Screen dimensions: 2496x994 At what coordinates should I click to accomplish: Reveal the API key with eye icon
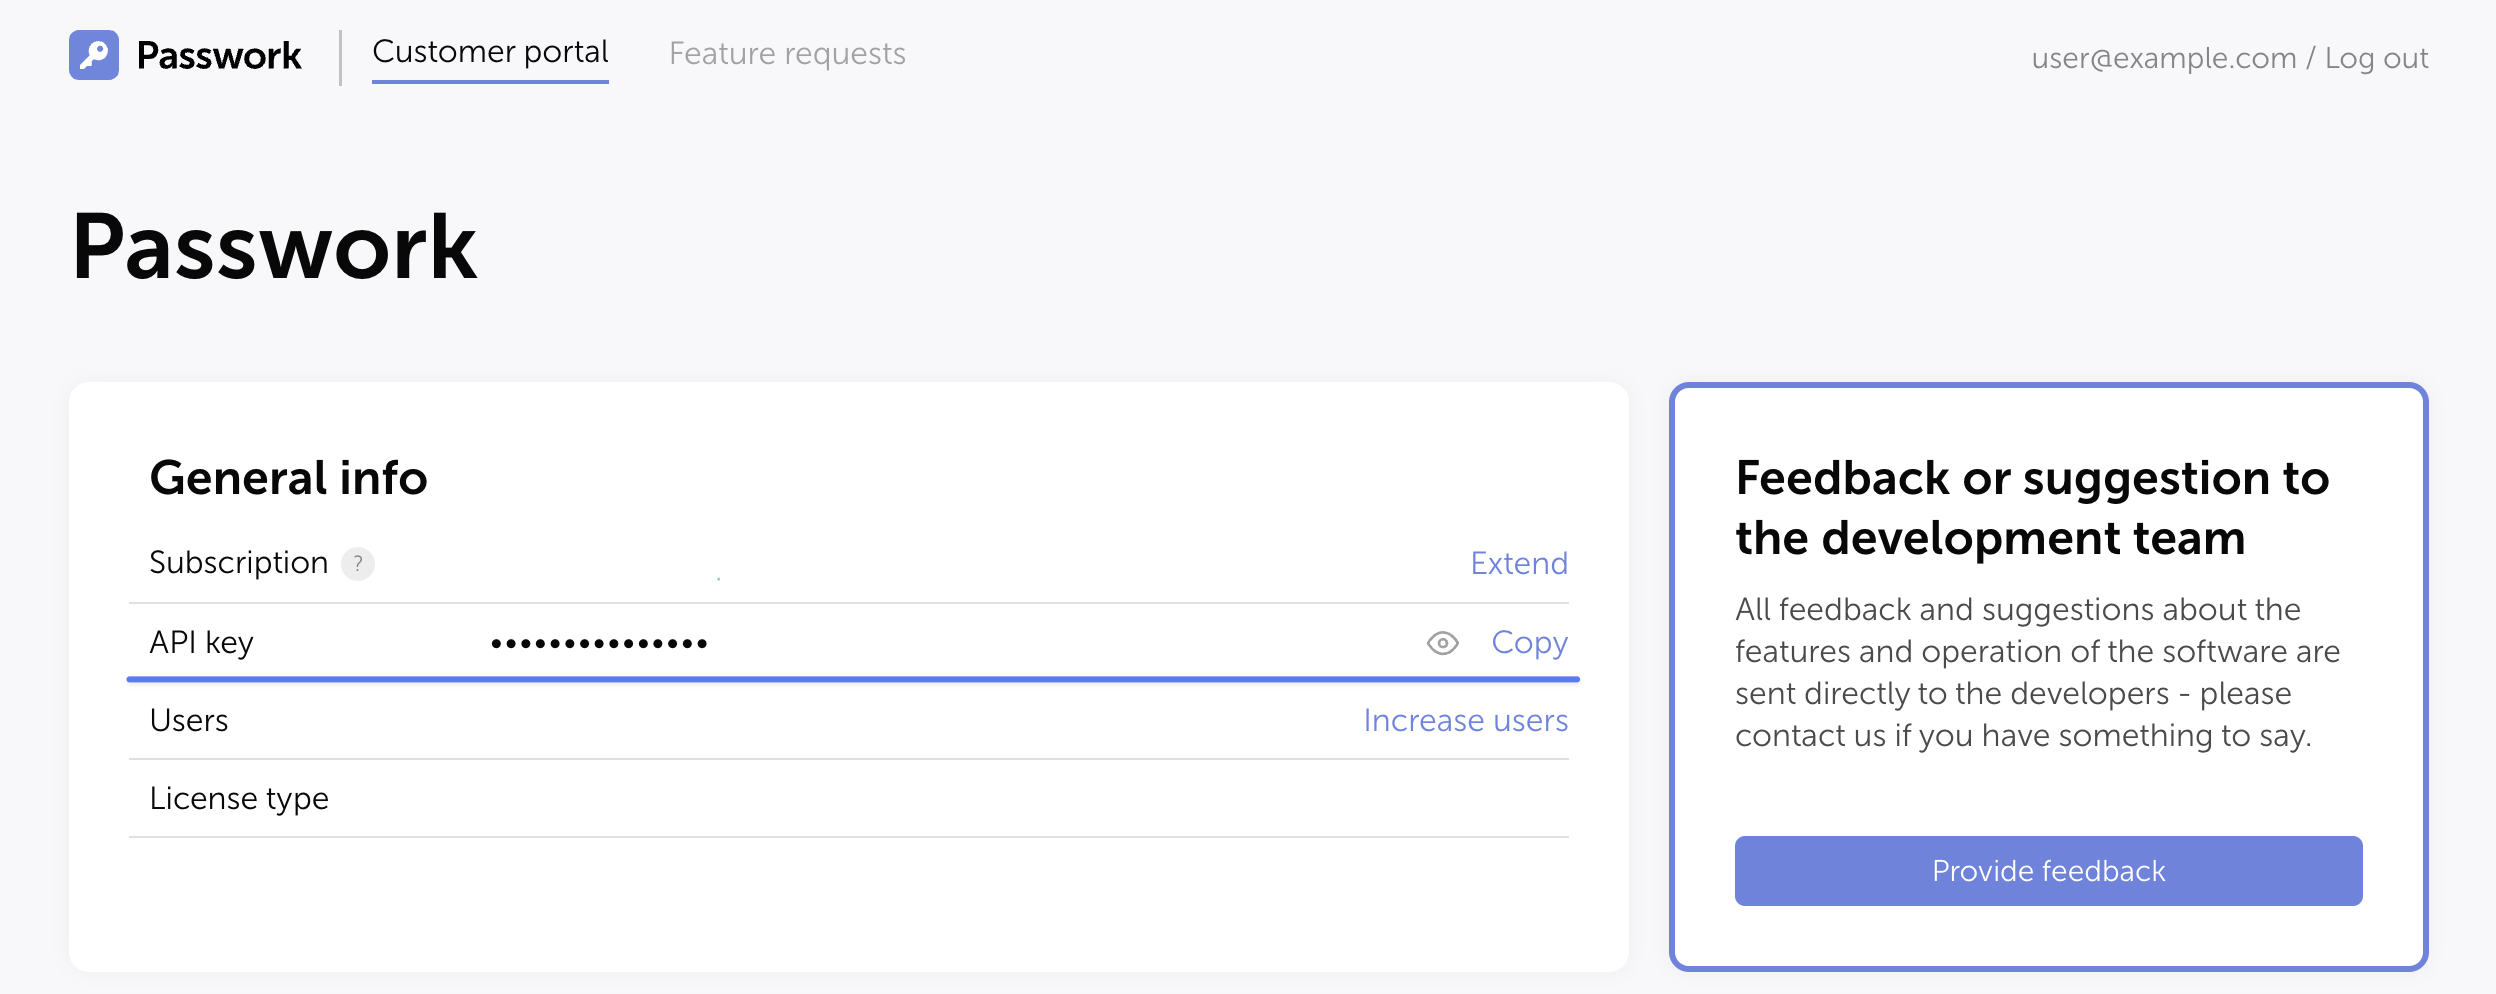point(1442,643)
